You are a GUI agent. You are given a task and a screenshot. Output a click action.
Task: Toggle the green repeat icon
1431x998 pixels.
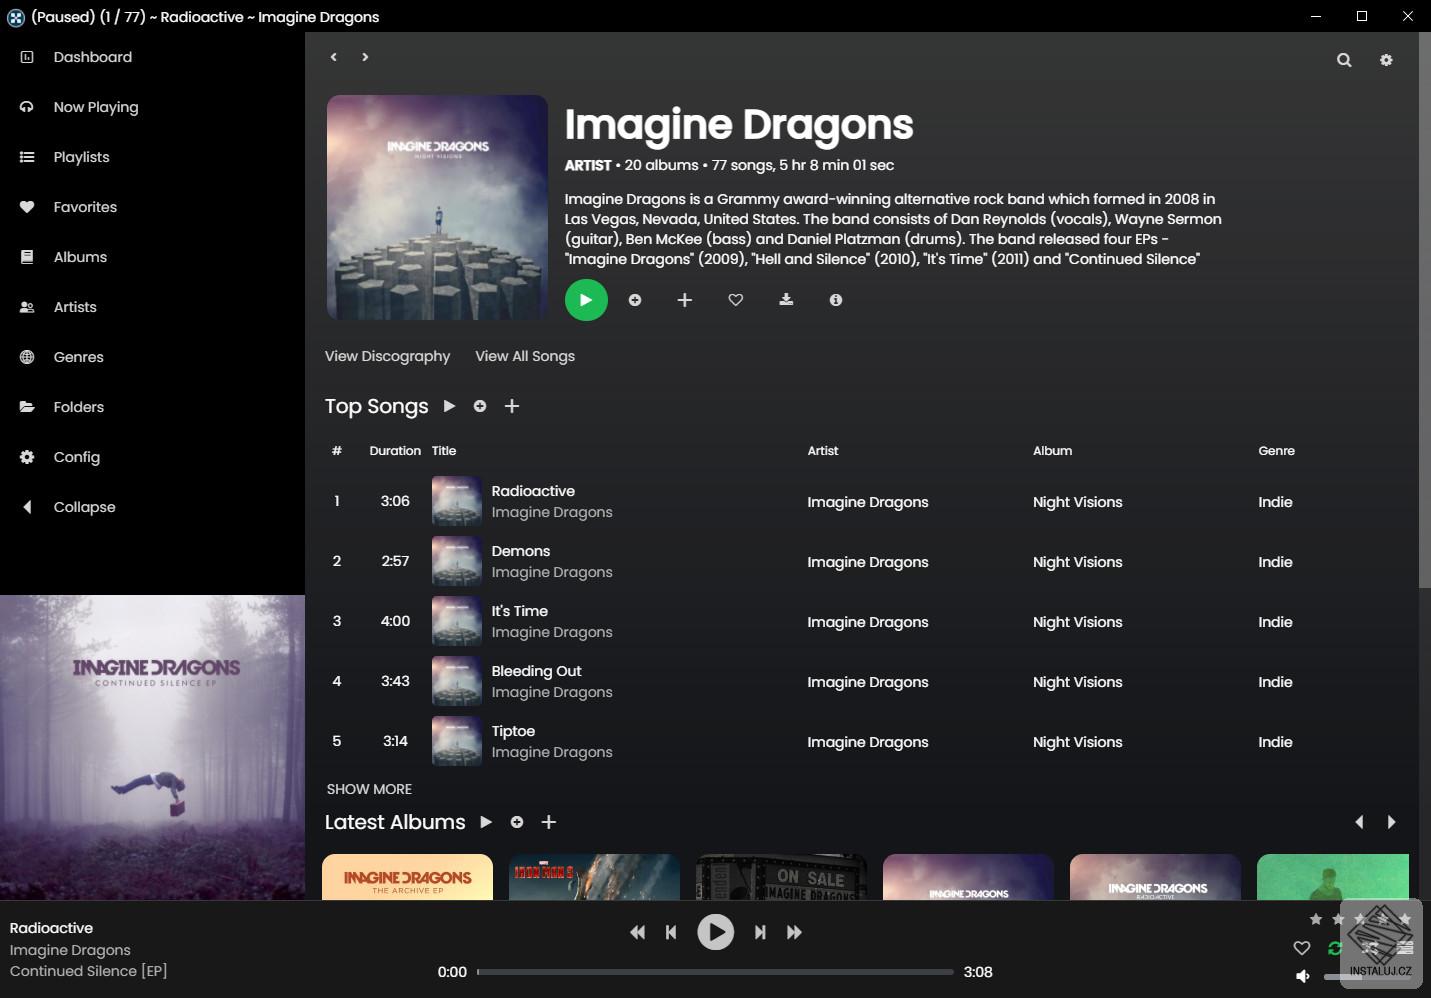[x=1335, y=948]
